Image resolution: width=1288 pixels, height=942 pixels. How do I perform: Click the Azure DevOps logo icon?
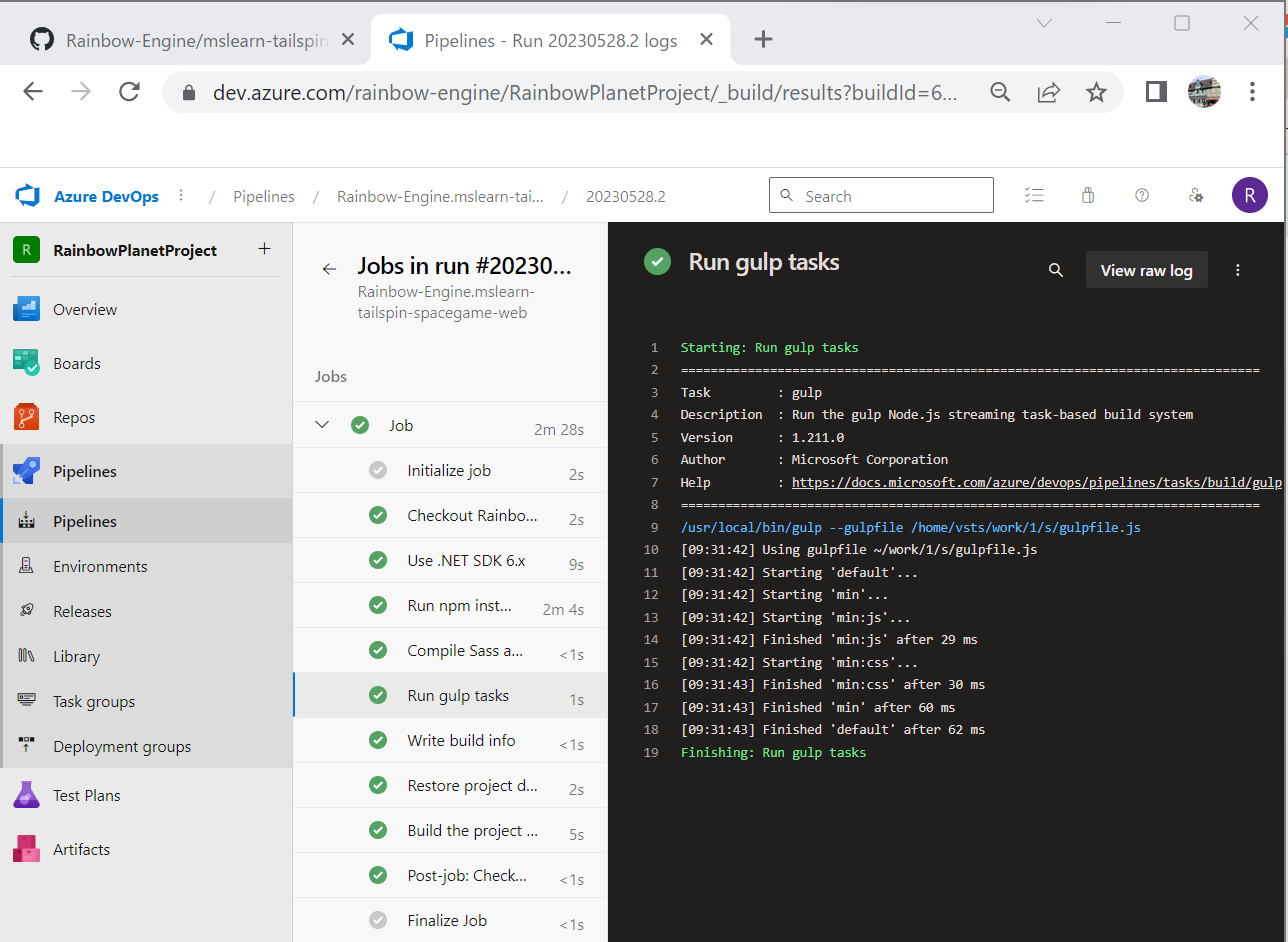(x=26, y=196)
